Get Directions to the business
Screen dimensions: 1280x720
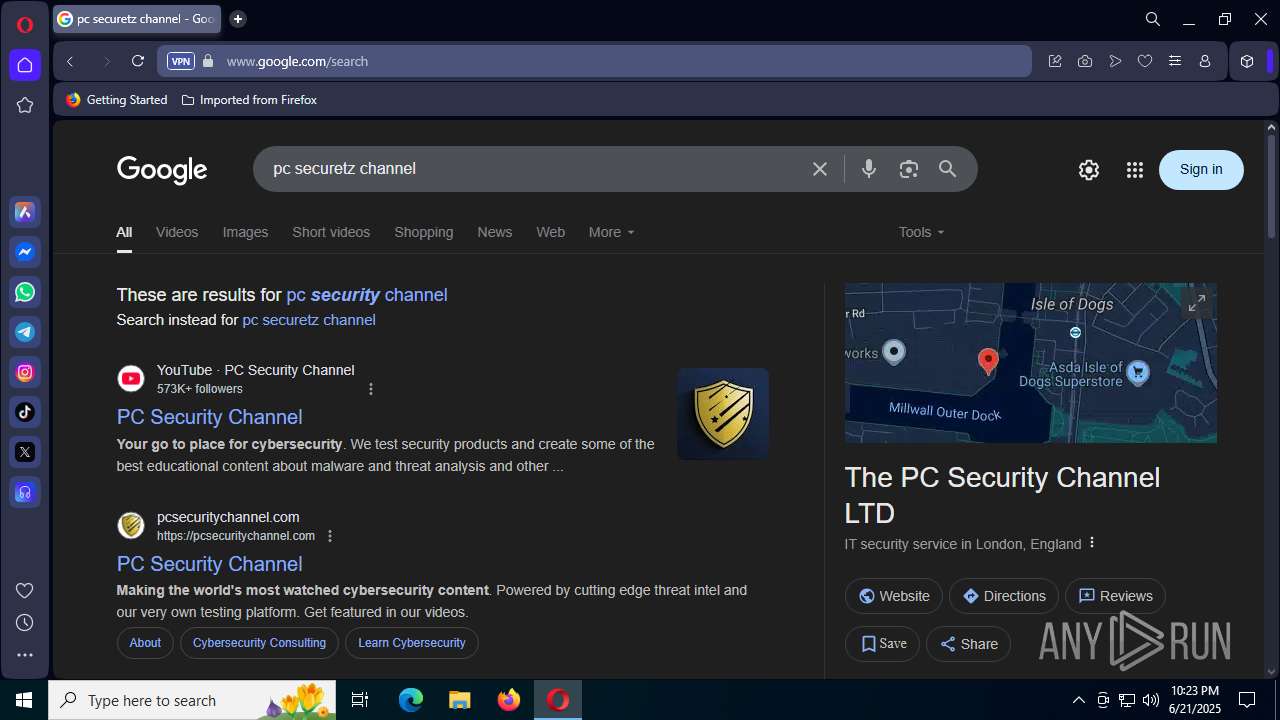[x=1004, y=596]
